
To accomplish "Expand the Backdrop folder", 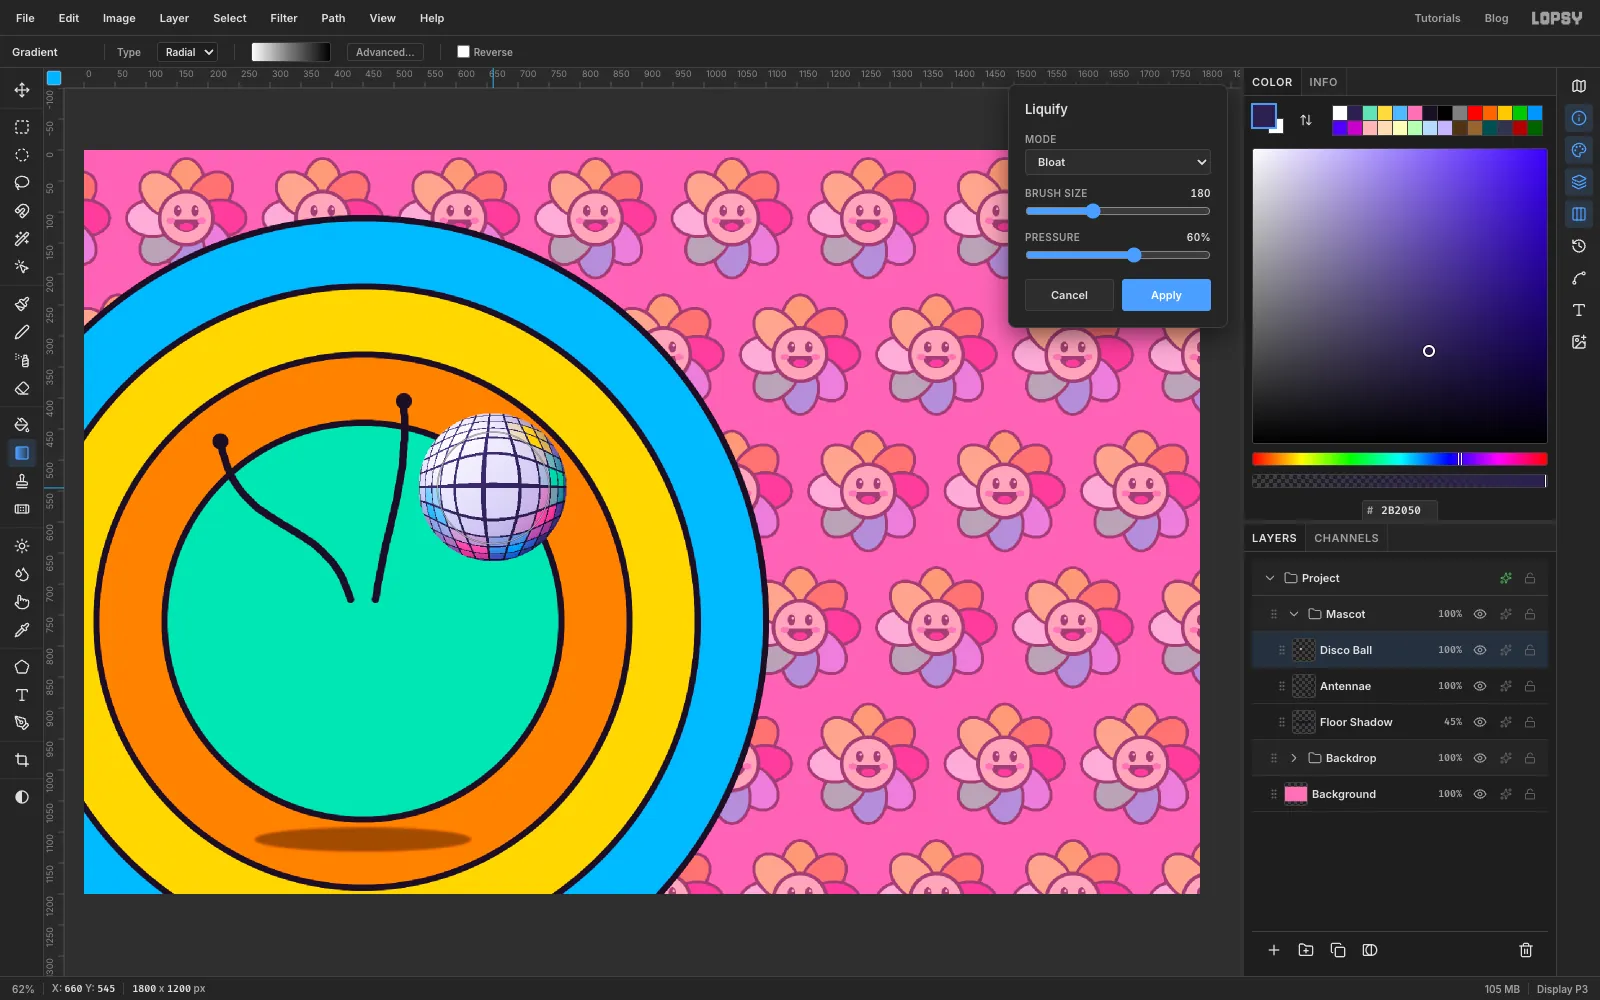I will (x=1294, y=758).
